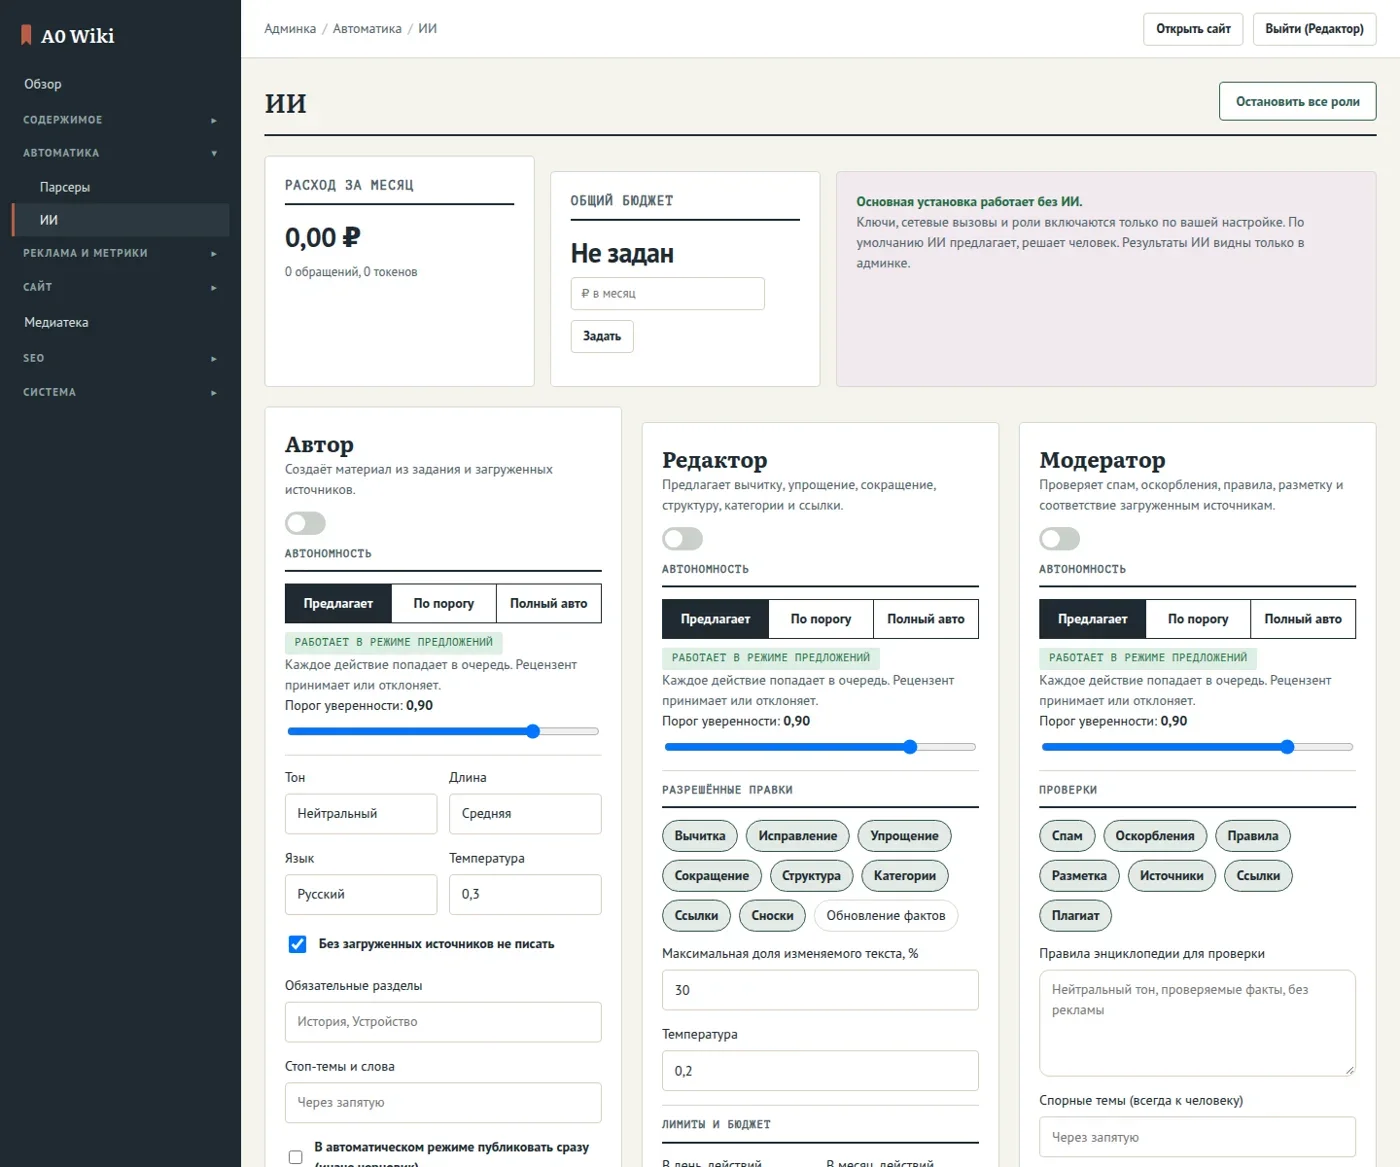The width and height of the screenshot is (1400, 1167).
Task: Uncheck Без загруженных источников не писать
Action: (x=297, y=944)
